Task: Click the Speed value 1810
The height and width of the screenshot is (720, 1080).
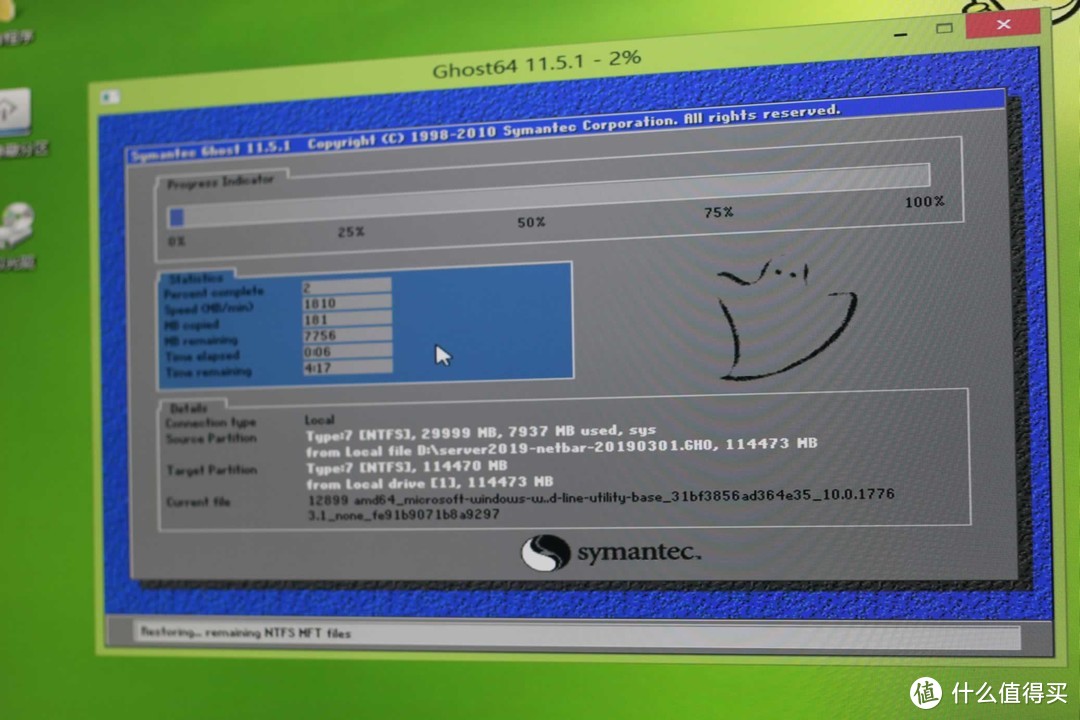Action: tap(346, 303)
